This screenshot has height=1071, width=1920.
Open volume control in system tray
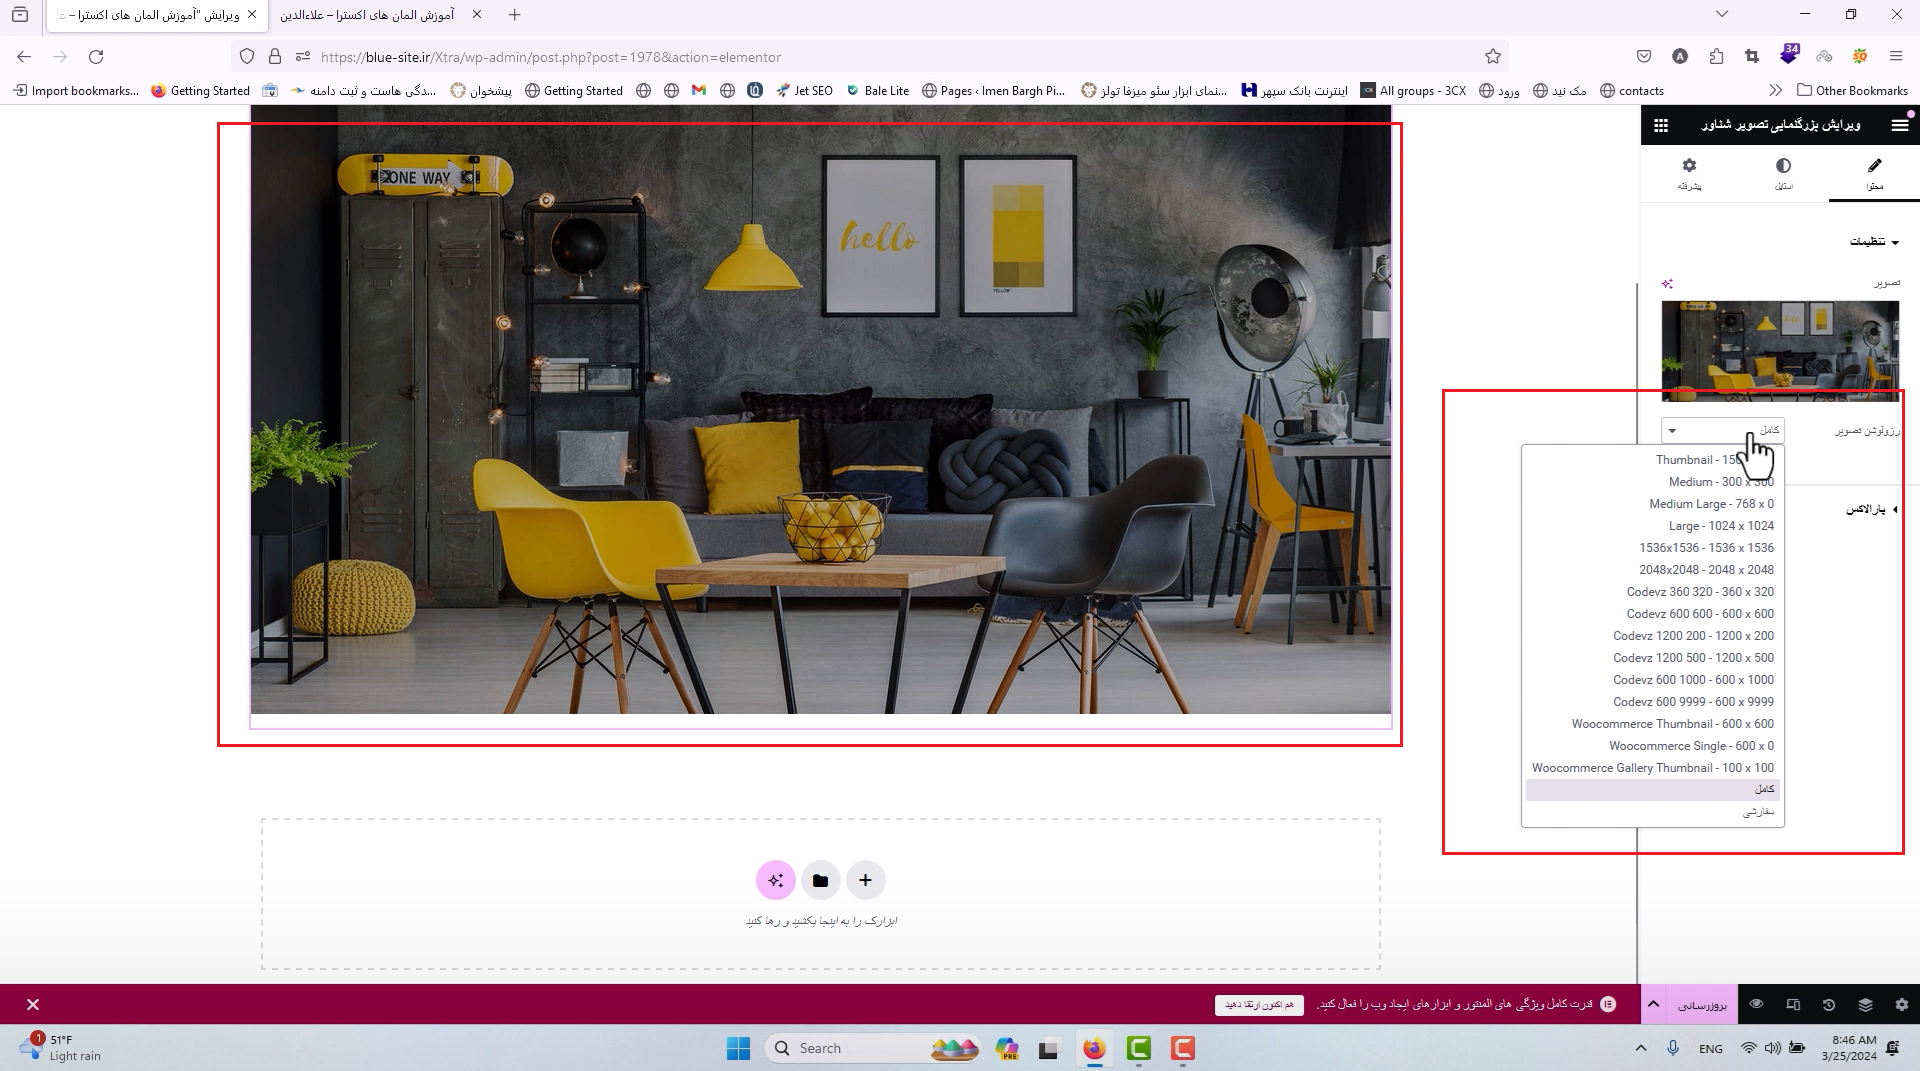(x=1772, y=1048)
